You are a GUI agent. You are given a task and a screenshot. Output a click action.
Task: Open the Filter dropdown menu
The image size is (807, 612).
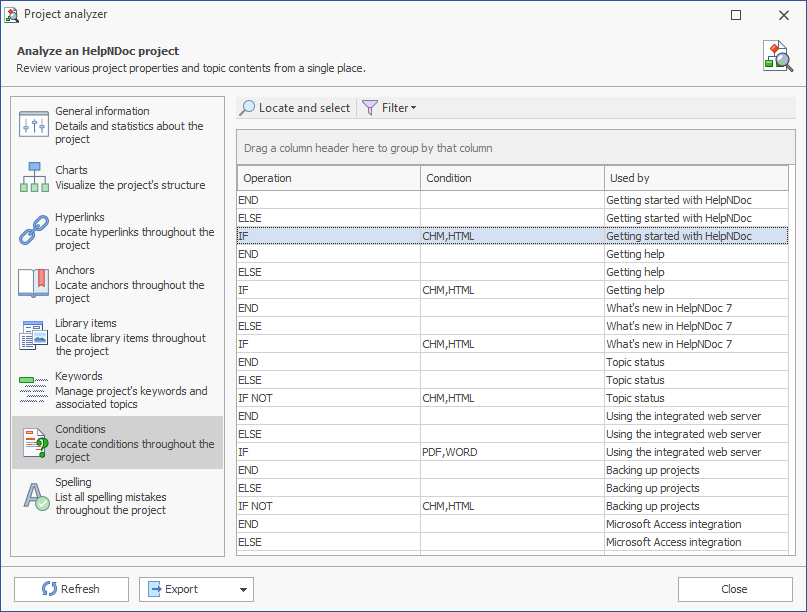tap(390, 108)
